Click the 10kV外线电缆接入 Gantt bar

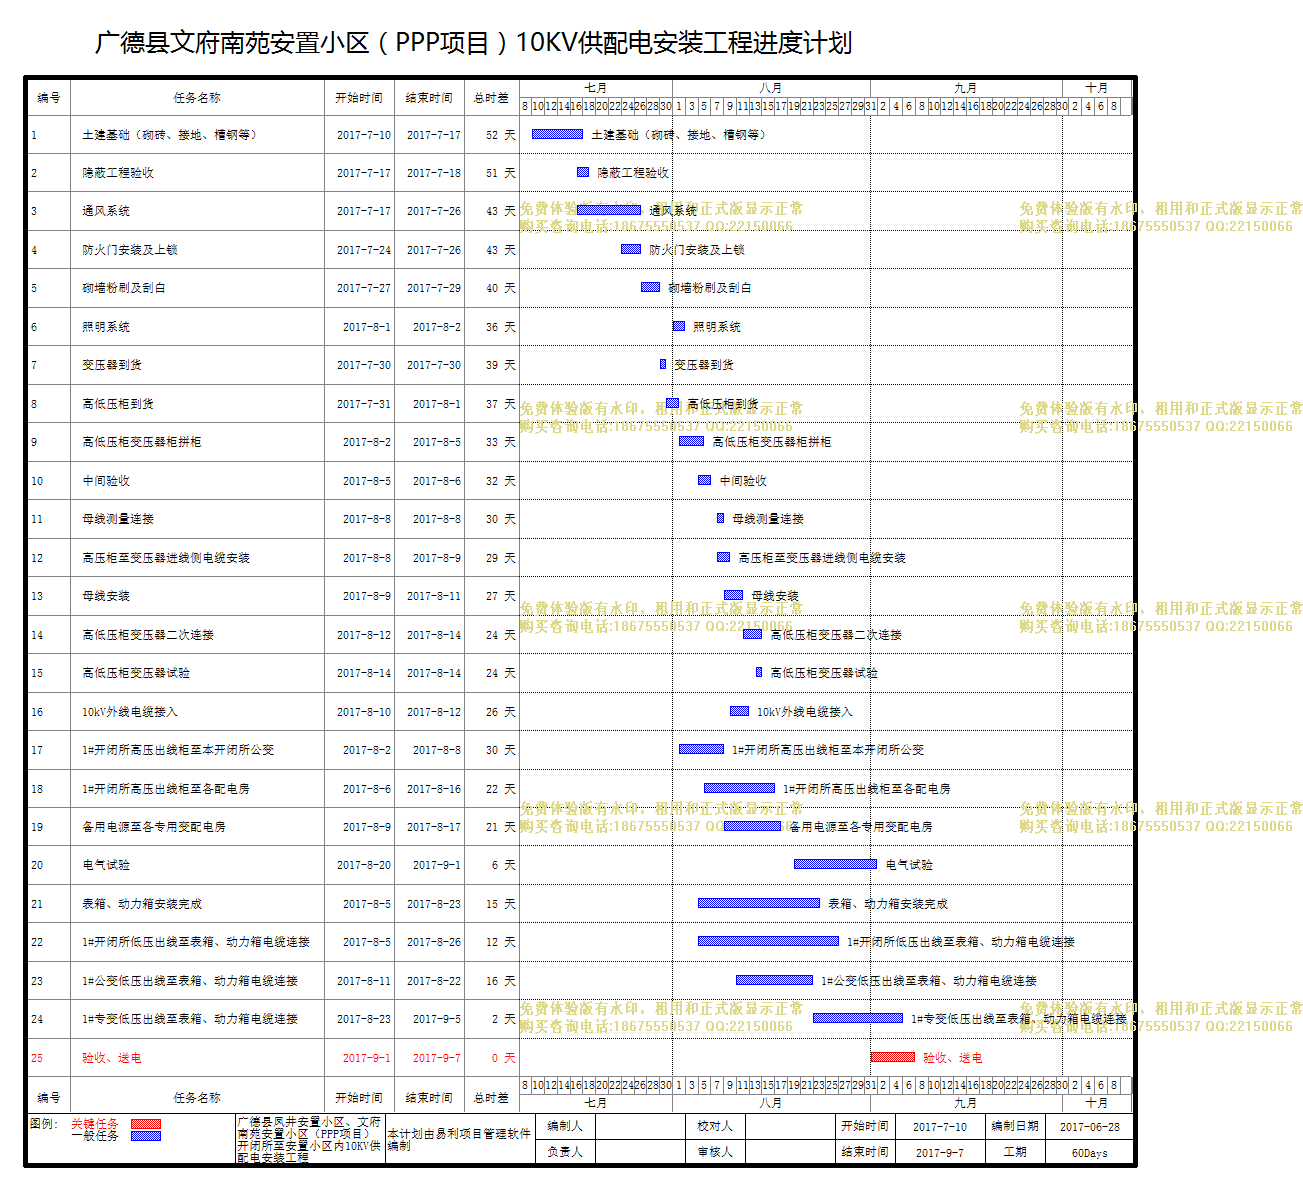tap(740, 711)
